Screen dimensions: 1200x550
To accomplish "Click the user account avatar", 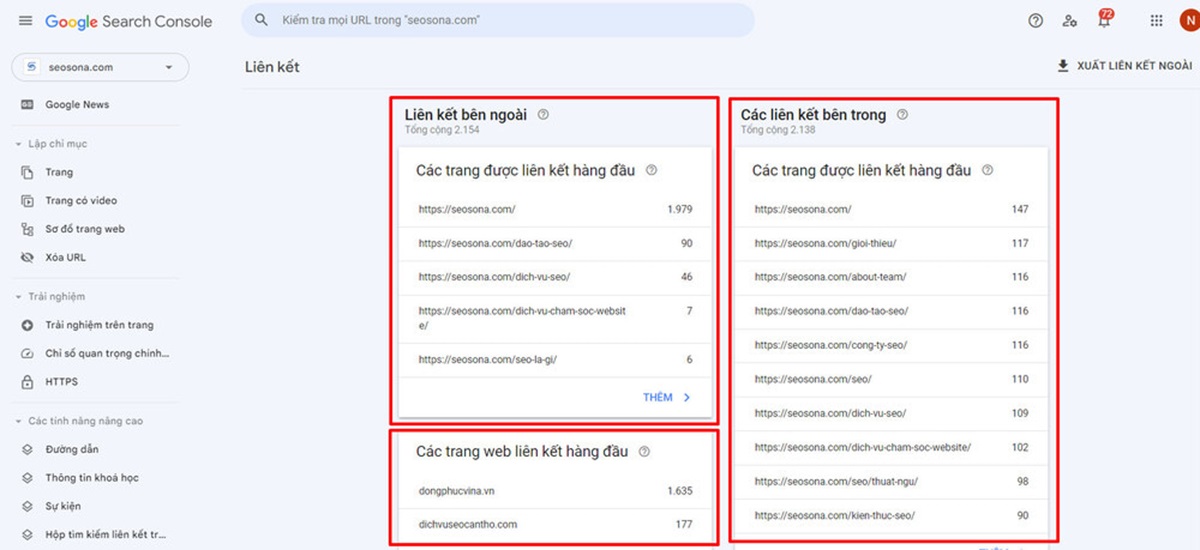I will tap(1187, 21).
